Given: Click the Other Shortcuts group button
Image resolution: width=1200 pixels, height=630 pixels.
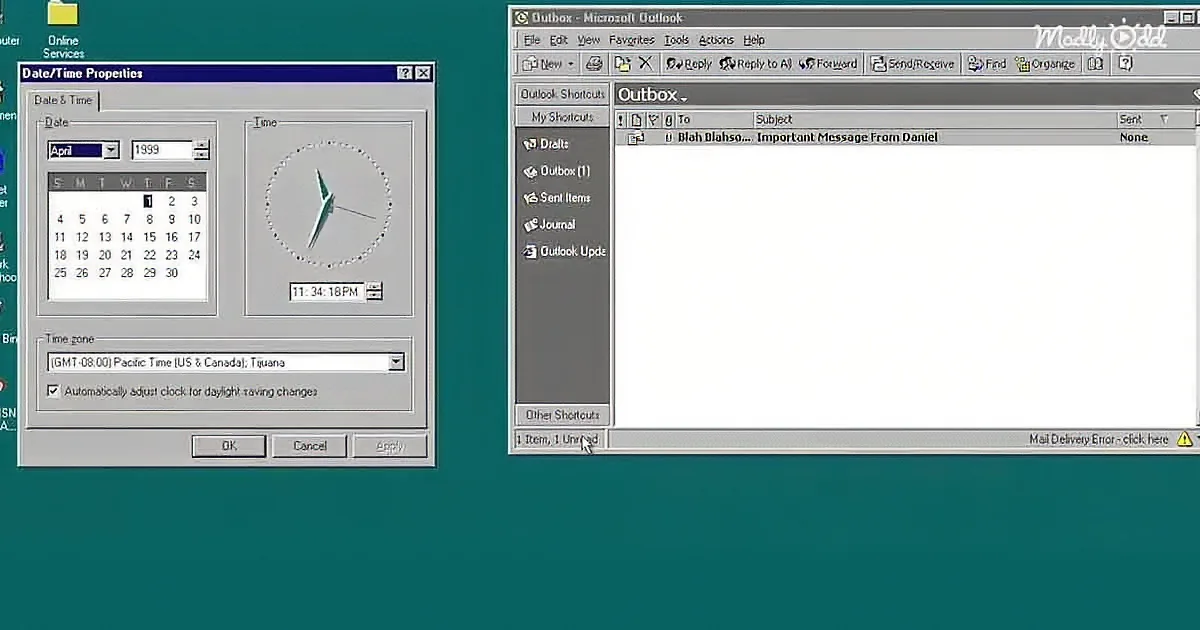Looking at the screenshot, I should 562,415.
